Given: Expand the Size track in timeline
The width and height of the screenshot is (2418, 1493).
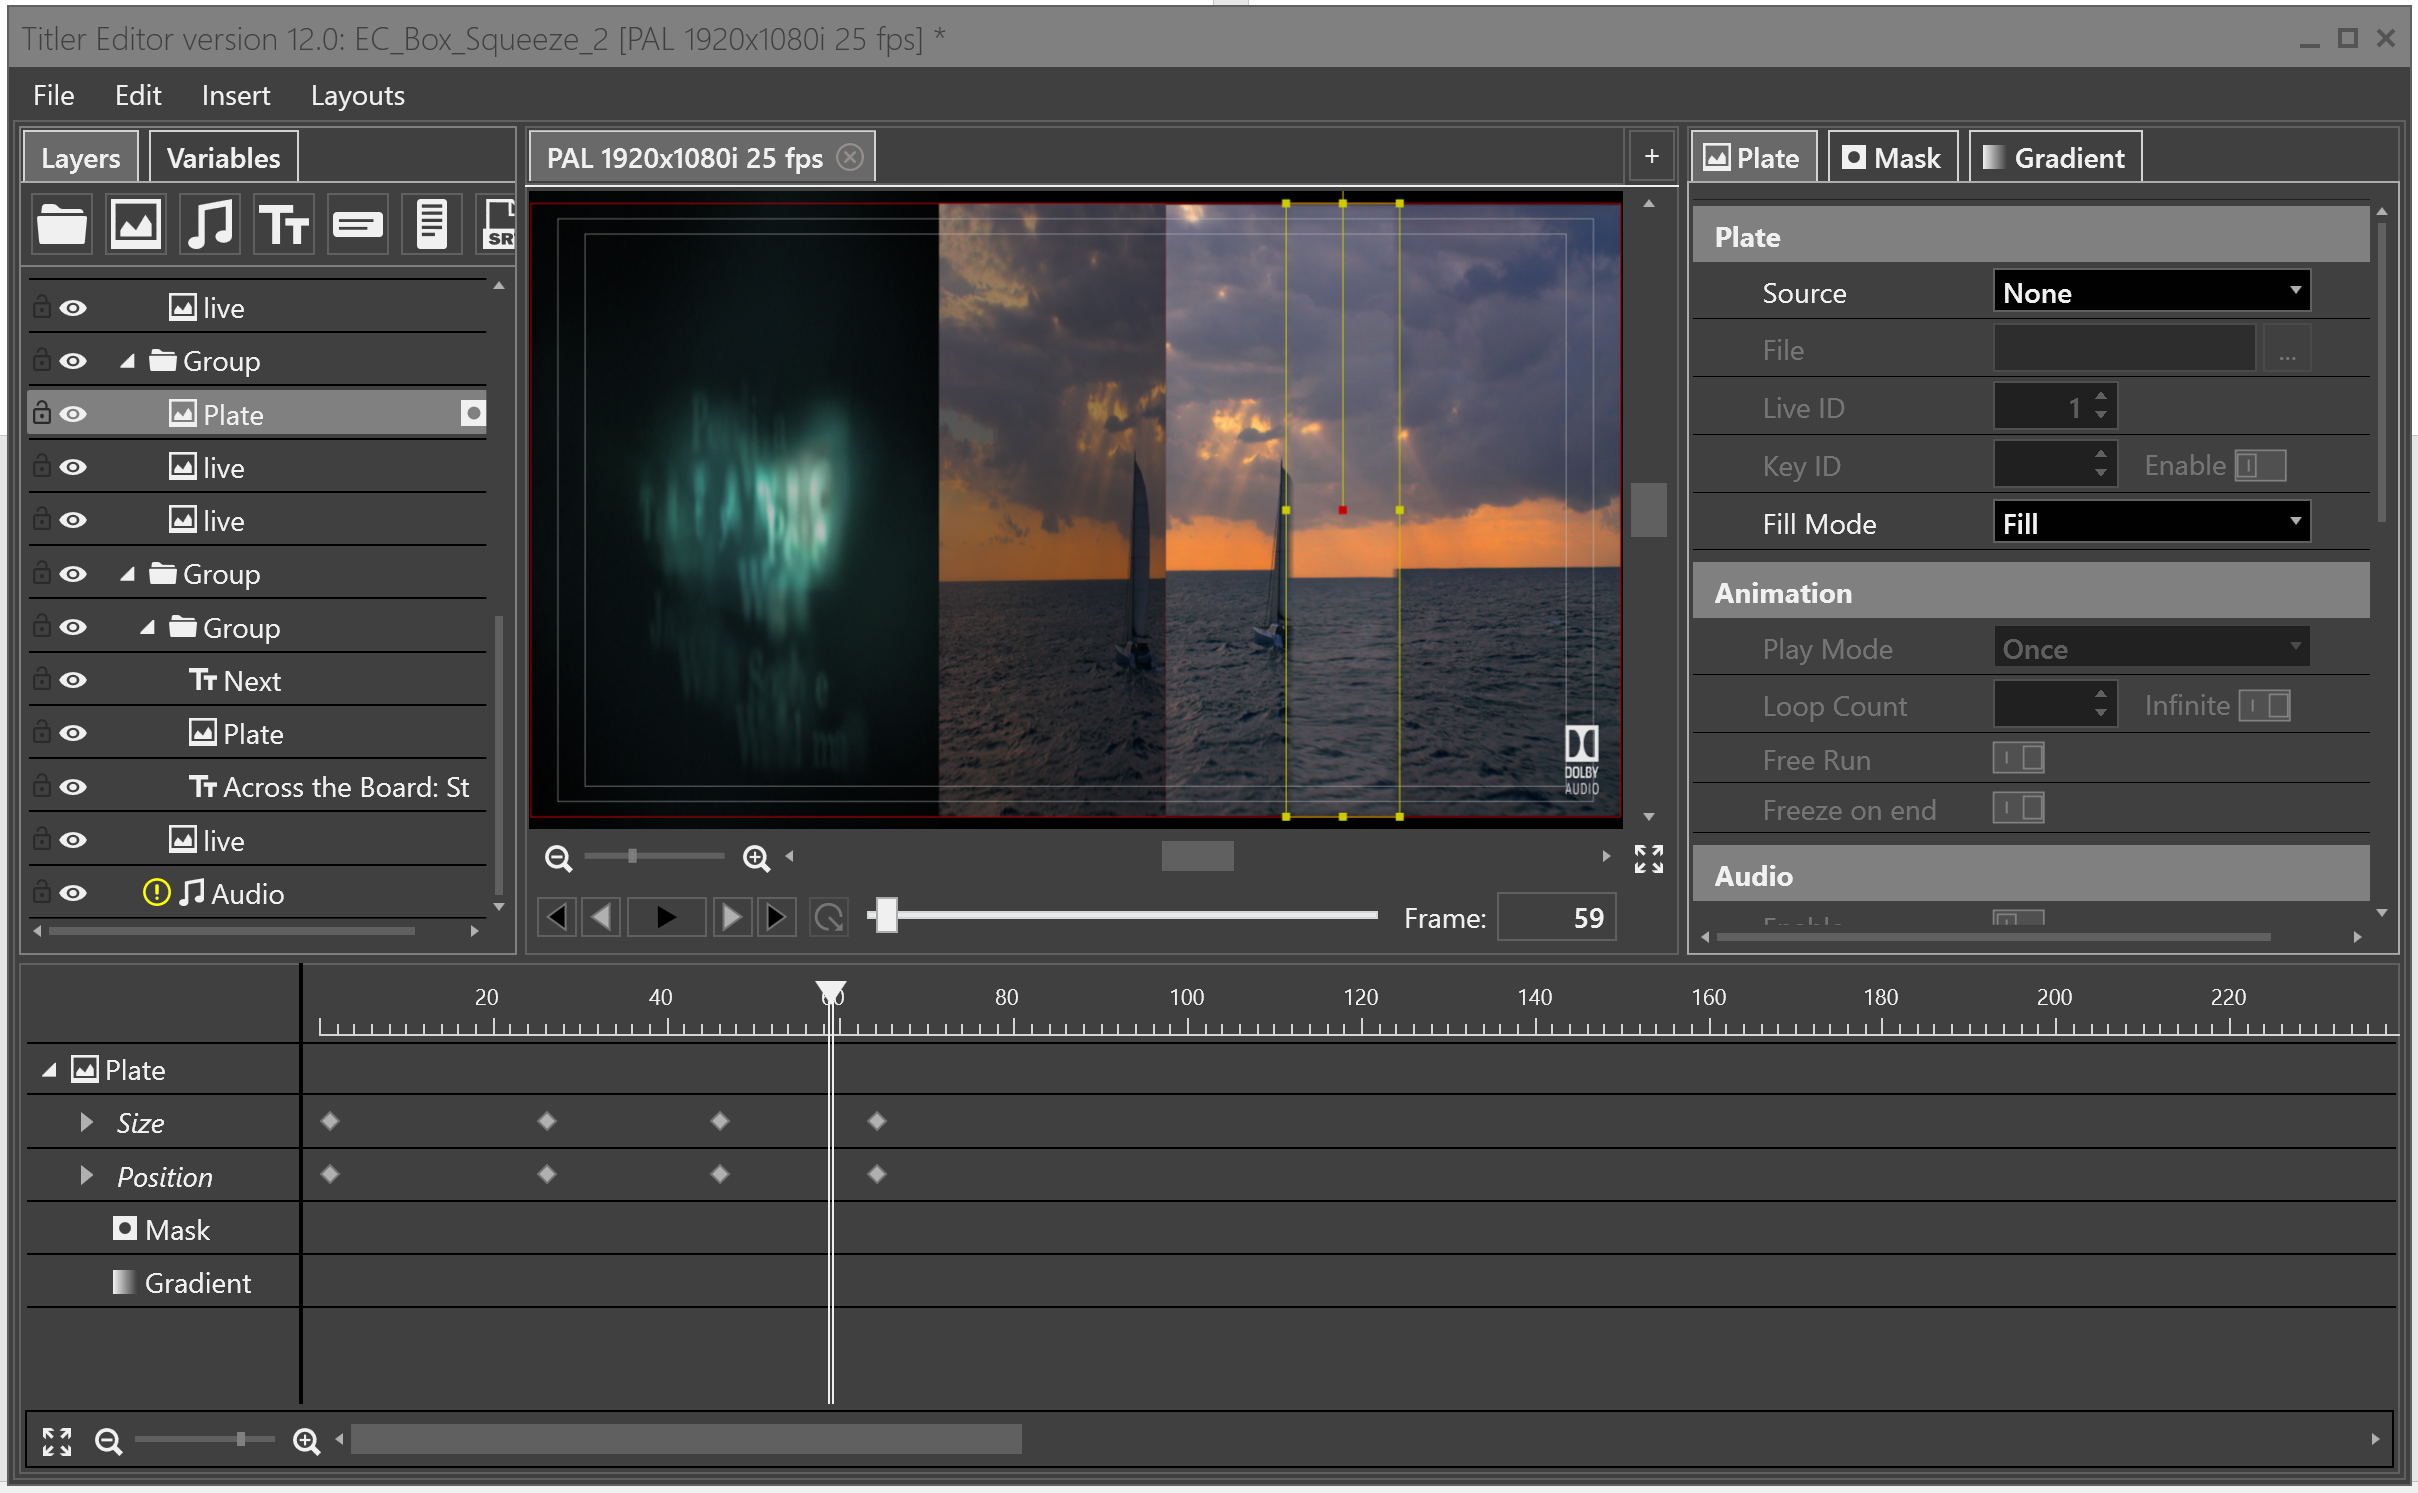Looking at the screenshot, I should (x=87, y=1122).
